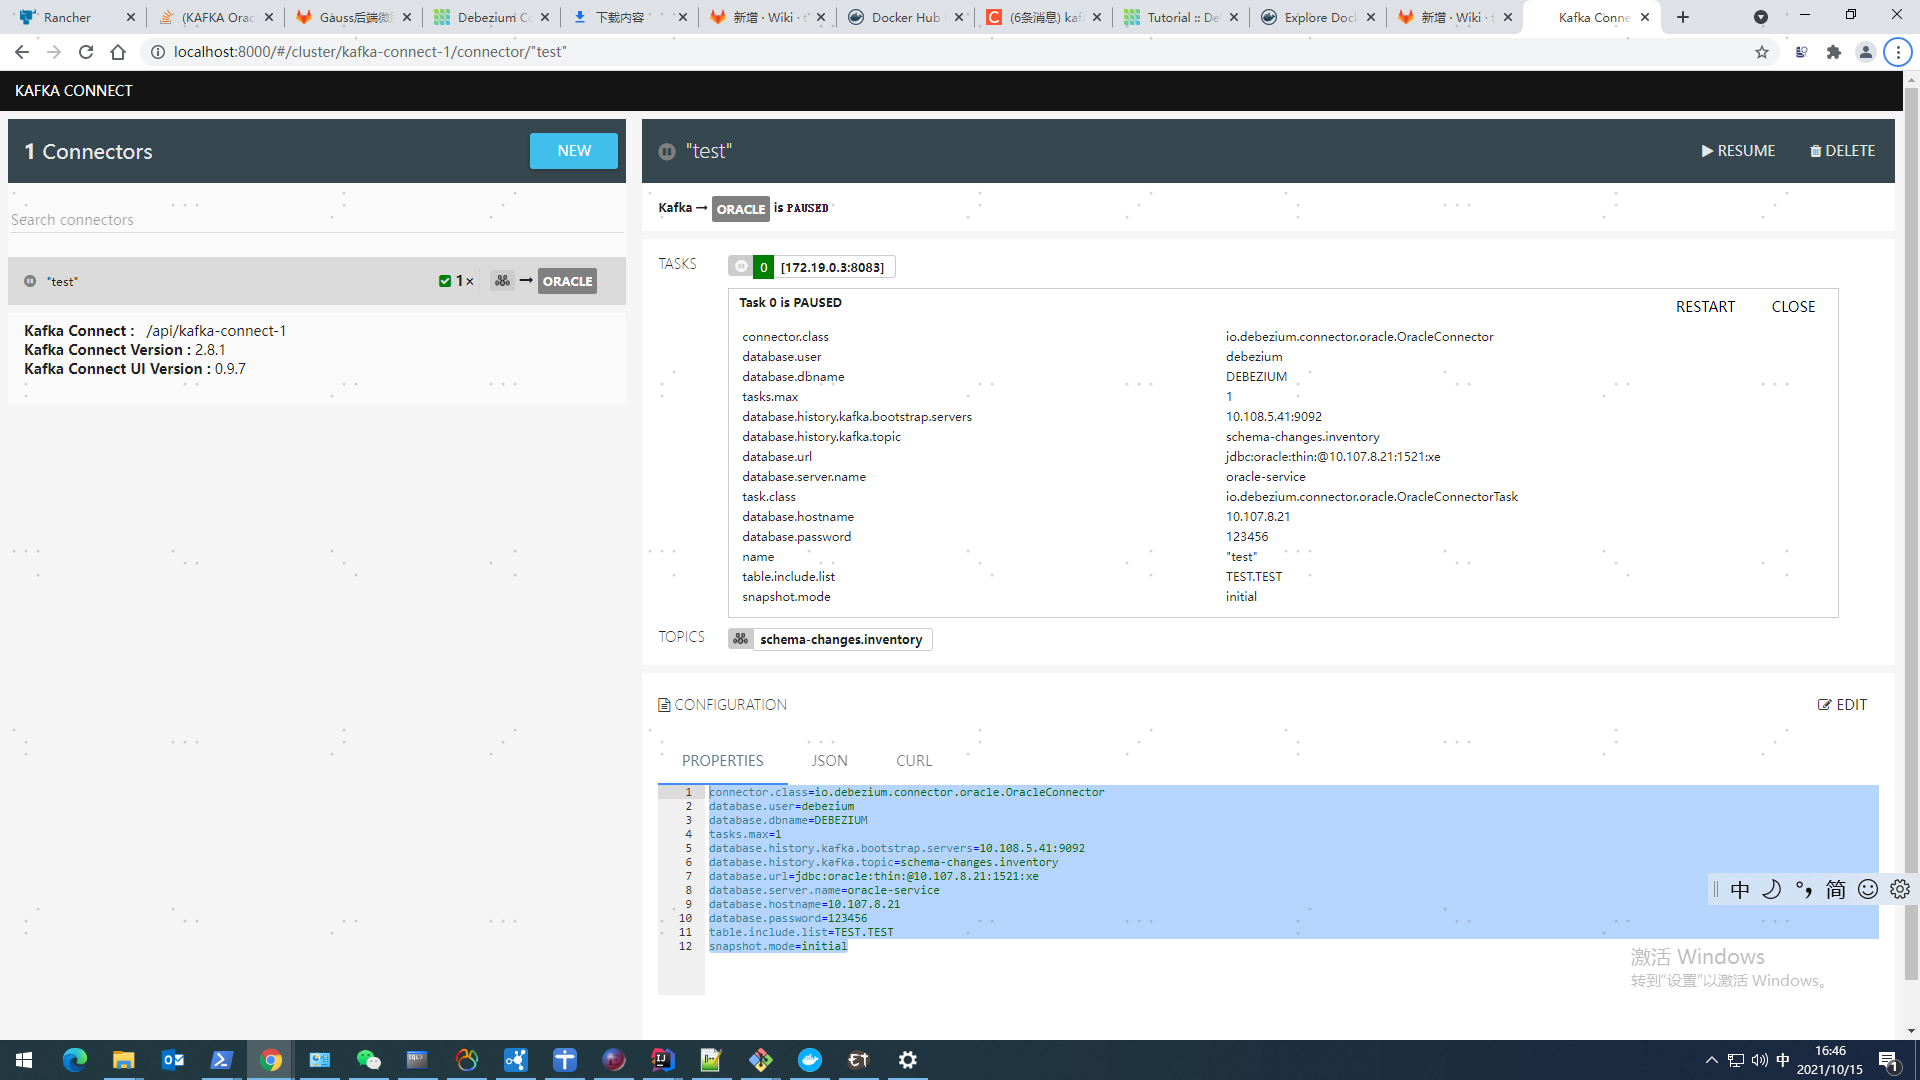Click the ORACLE badge in the connector status line
1920x1080 pixels.
click(x=741, y=209)
